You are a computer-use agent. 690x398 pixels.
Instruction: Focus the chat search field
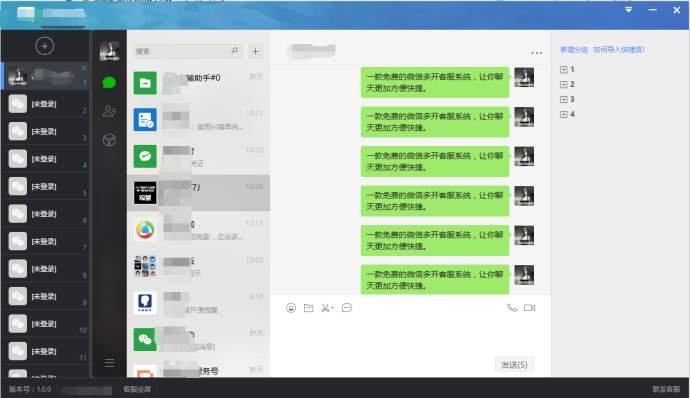coord(188,51)
